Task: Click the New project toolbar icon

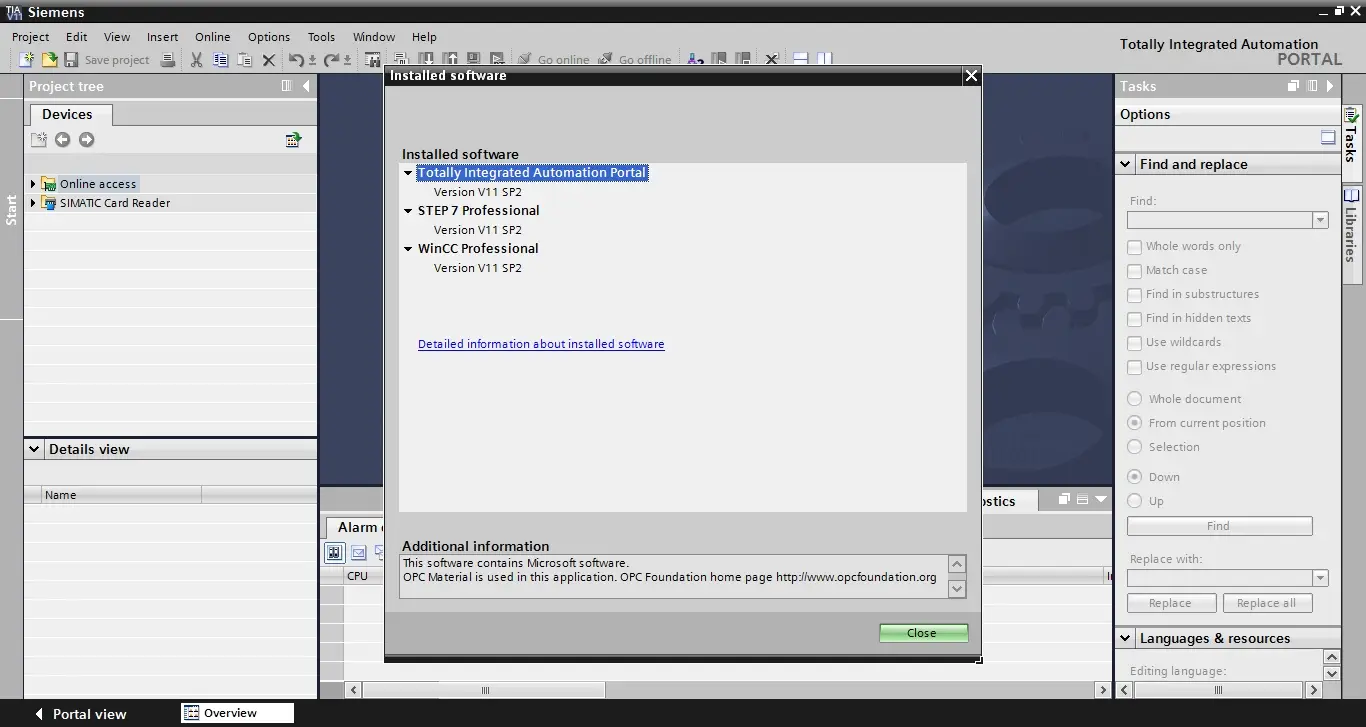Action: coord(27,60)
